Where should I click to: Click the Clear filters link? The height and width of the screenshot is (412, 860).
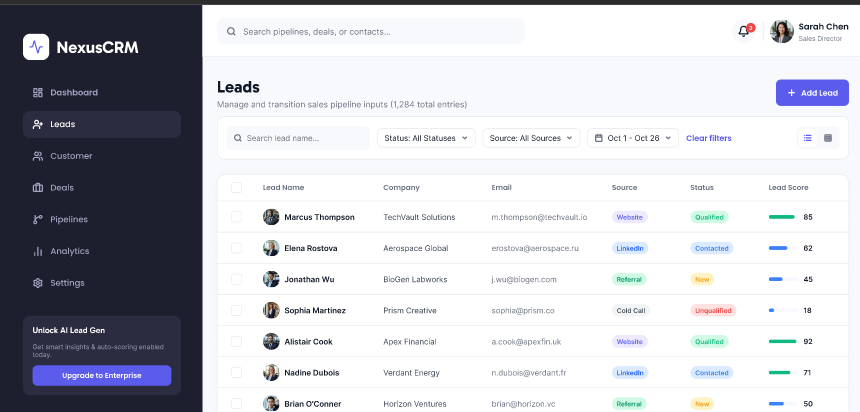click(709, 138)
